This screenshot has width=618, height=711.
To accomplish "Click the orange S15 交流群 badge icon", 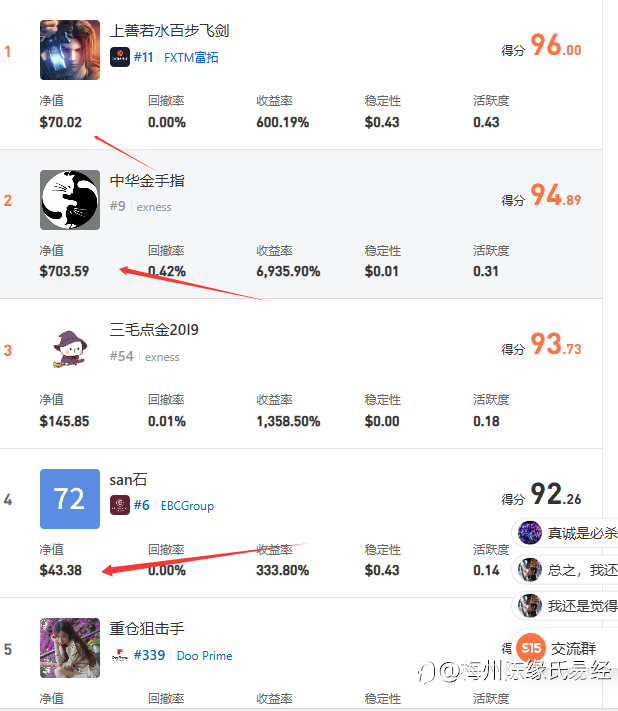I will pyautogui.click(x=531, y=648).
